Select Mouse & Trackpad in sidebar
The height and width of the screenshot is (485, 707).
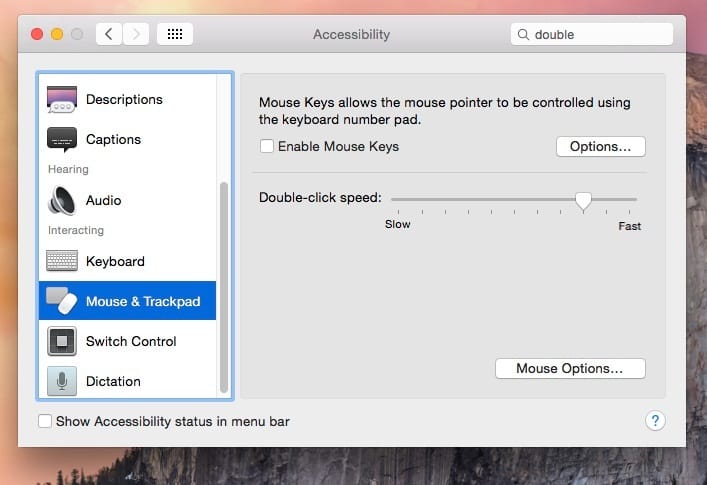tap(128, 301)
